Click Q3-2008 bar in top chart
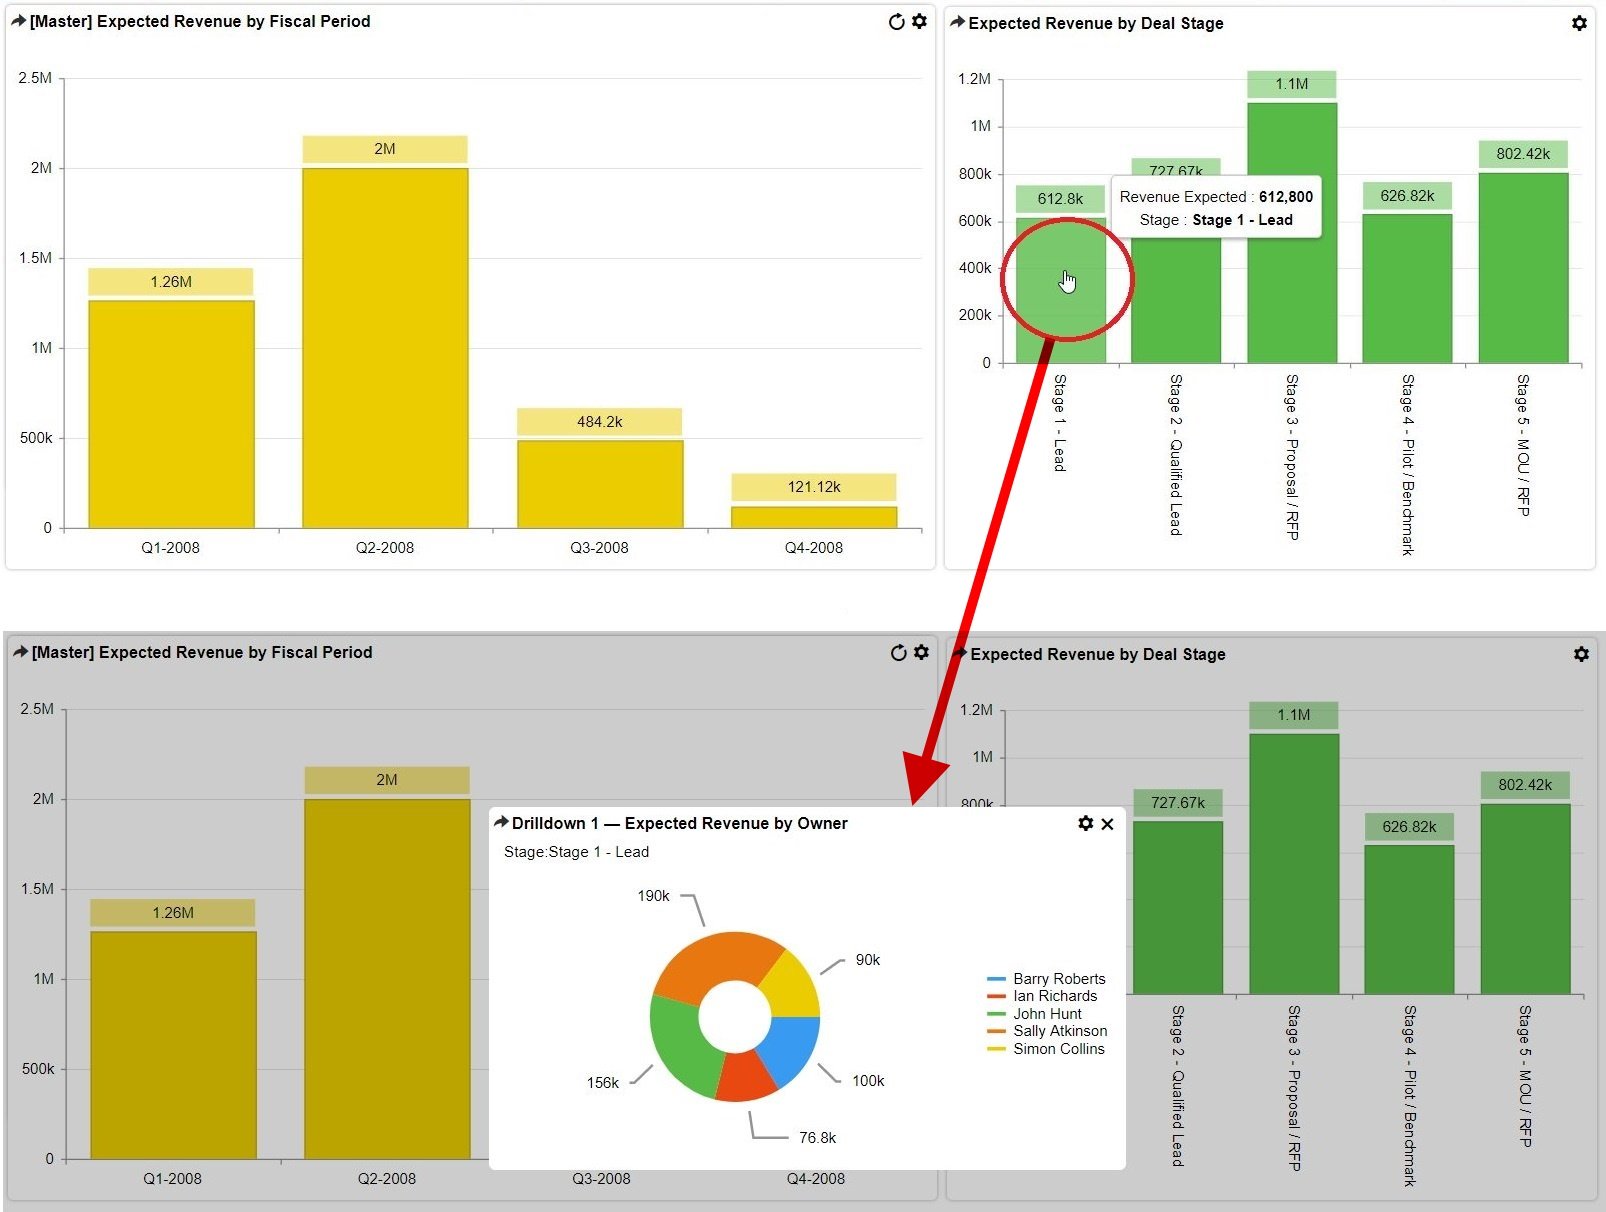1606x1212 pixels. (599, 483)
